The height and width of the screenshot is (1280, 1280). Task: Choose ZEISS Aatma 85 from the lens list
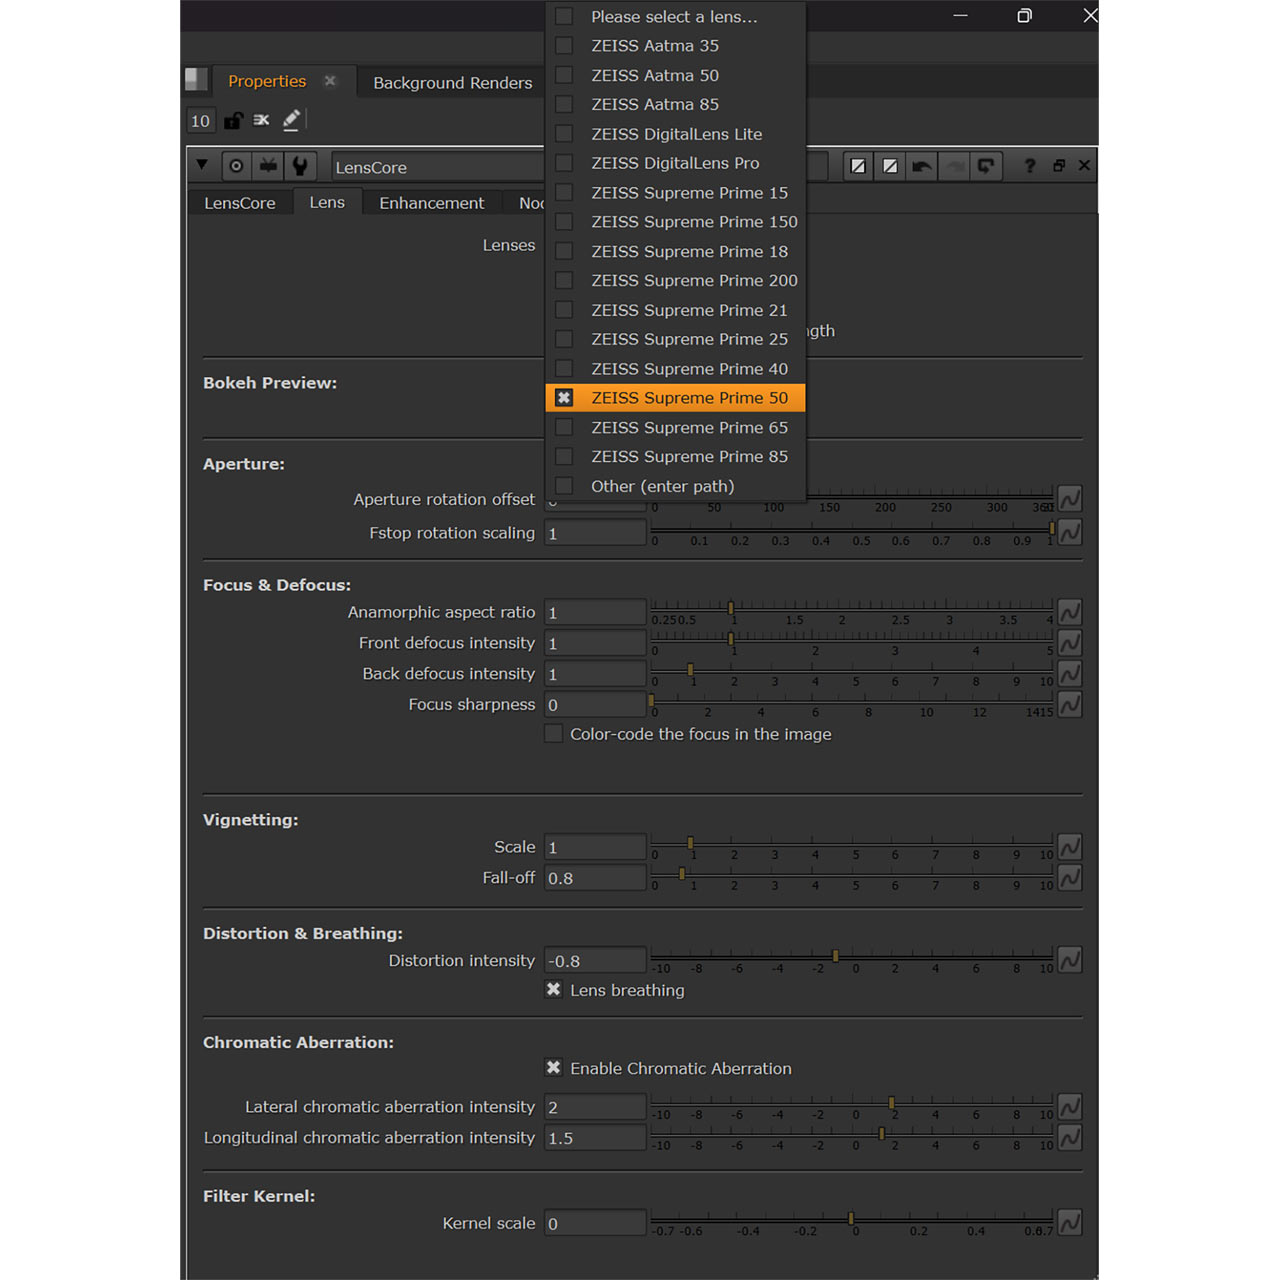[675, 104]
